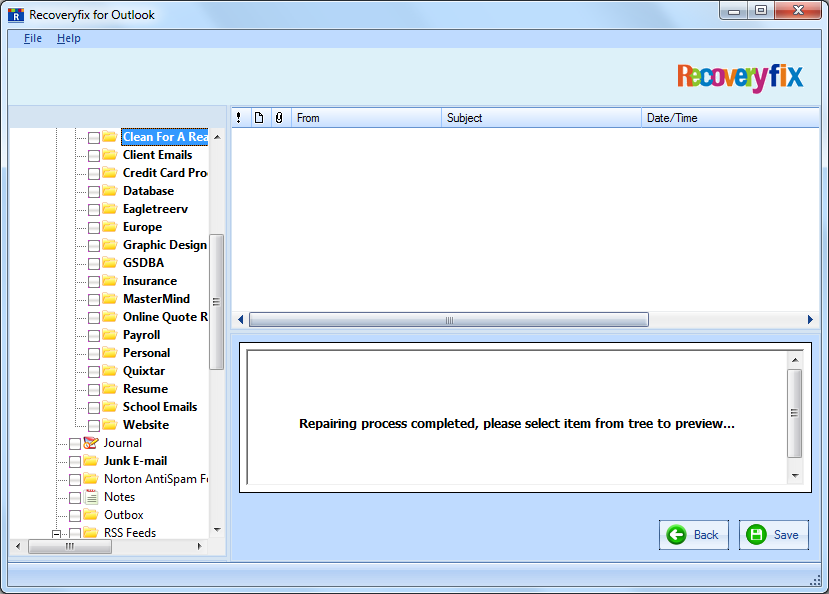
Task: Select the Insurance folder name
Action: pyautogui.click(x=150, y=281)
